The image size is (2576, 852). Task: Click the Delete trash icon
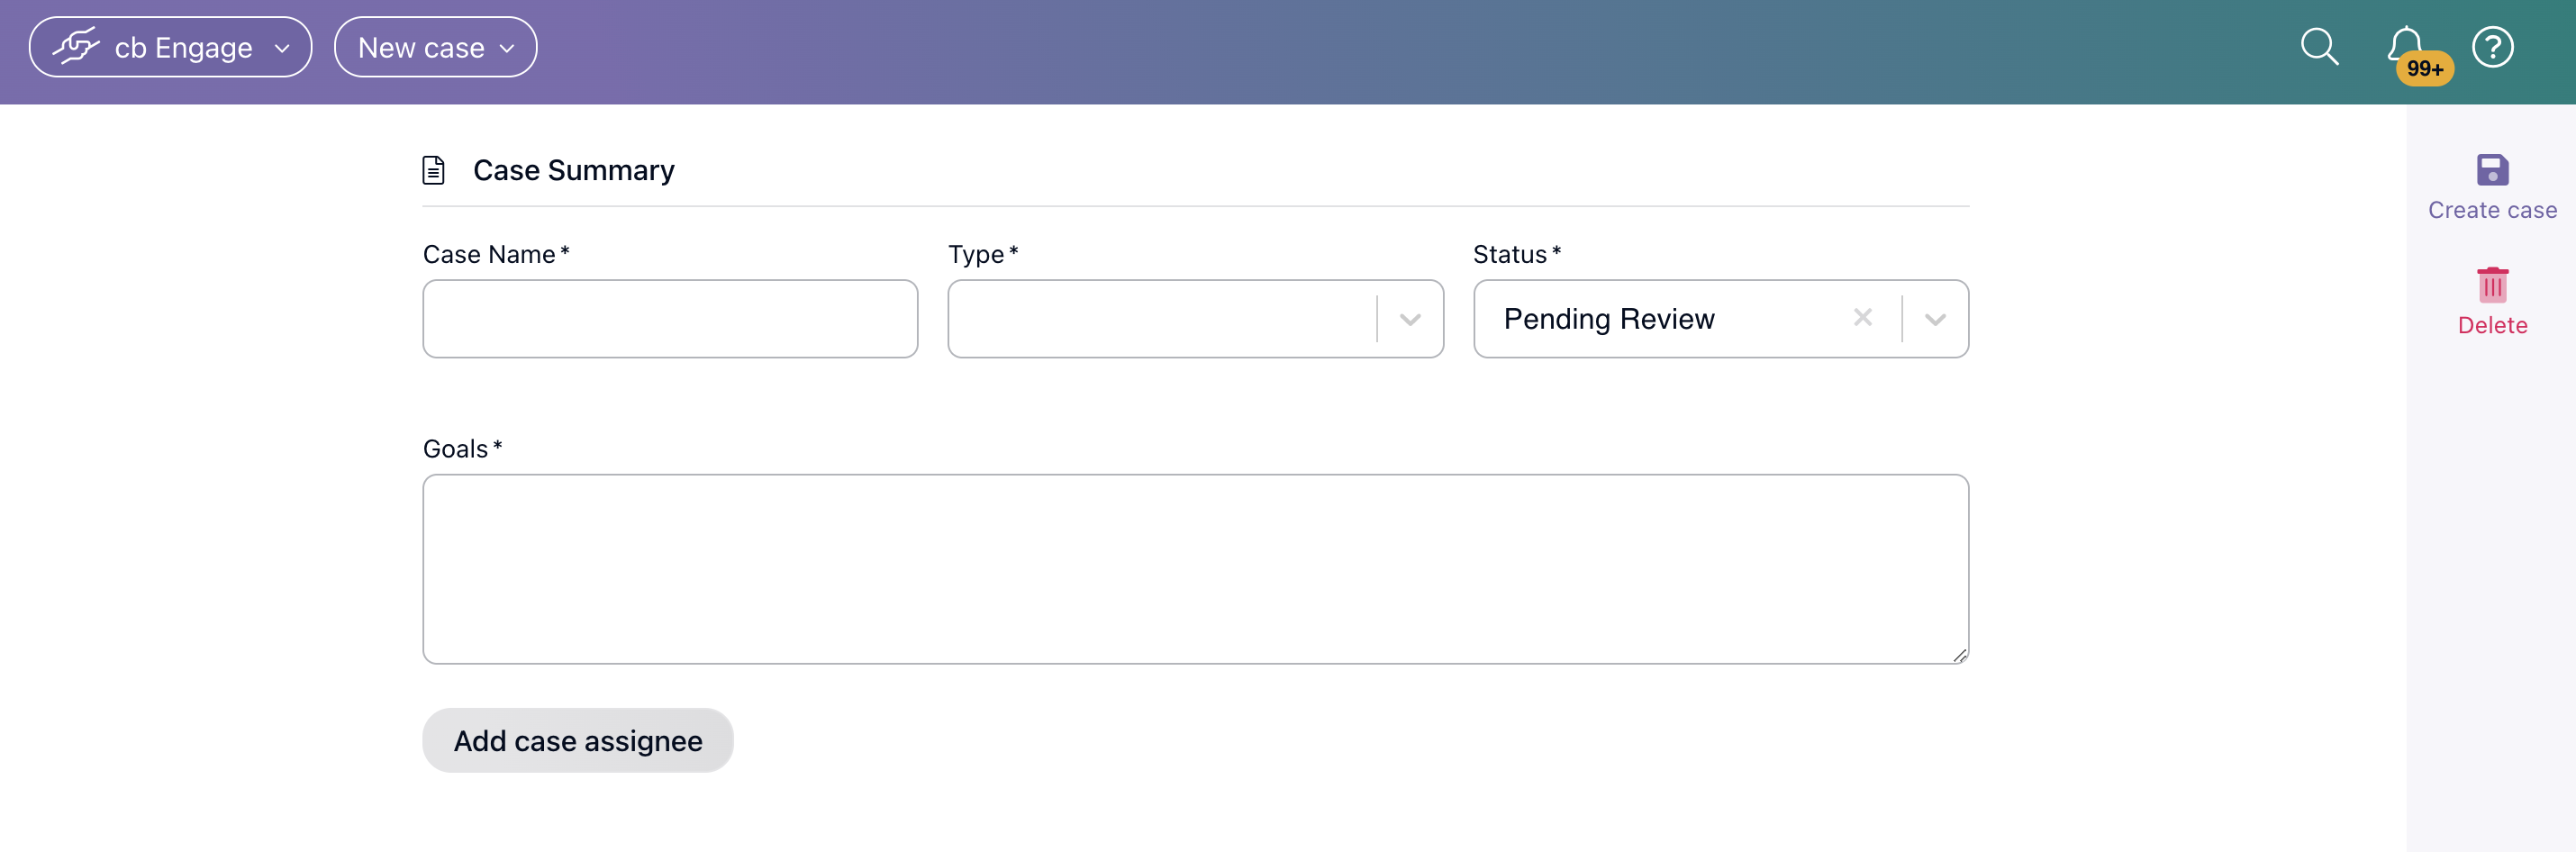pyautogui.click(x=2492, y=285)
